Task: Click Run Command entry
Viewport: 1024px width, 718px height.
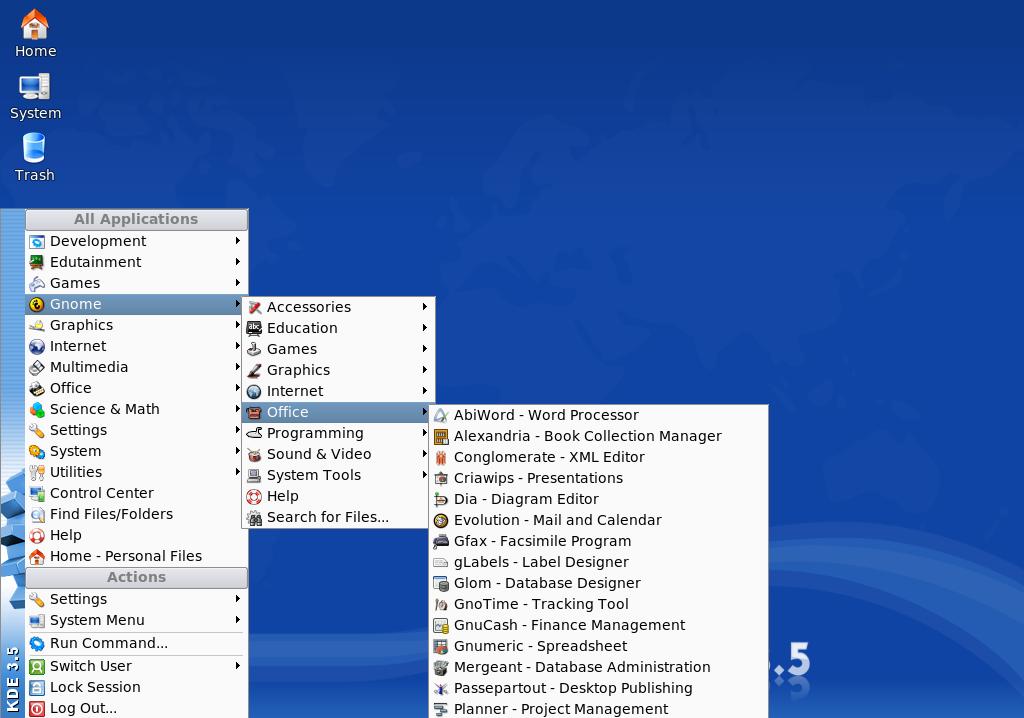Action: click(x=136, y=643)
